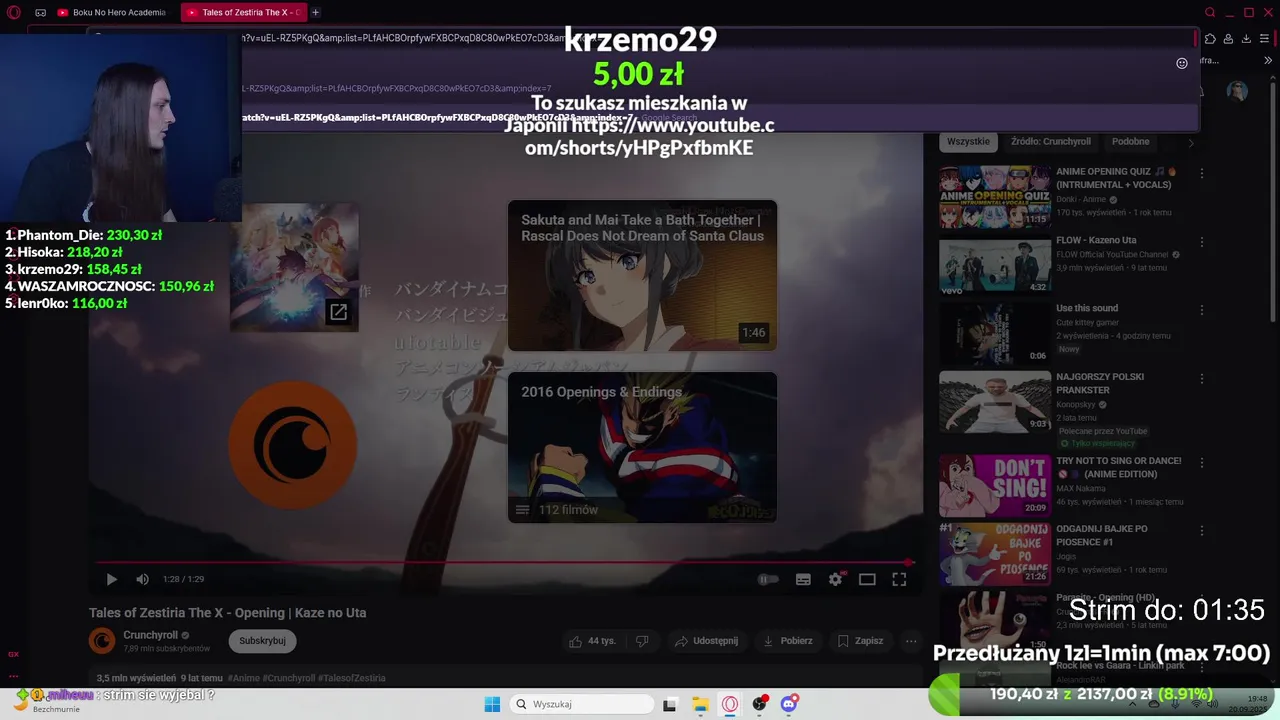Open the browser downloads icon

pos(1246,39)
